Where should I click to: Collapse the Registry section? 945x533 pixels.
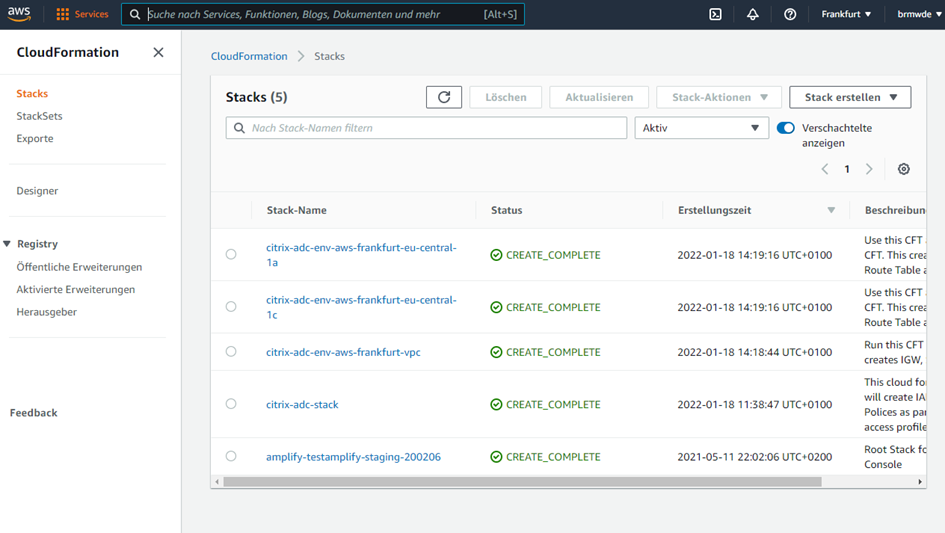pos(7,244)
